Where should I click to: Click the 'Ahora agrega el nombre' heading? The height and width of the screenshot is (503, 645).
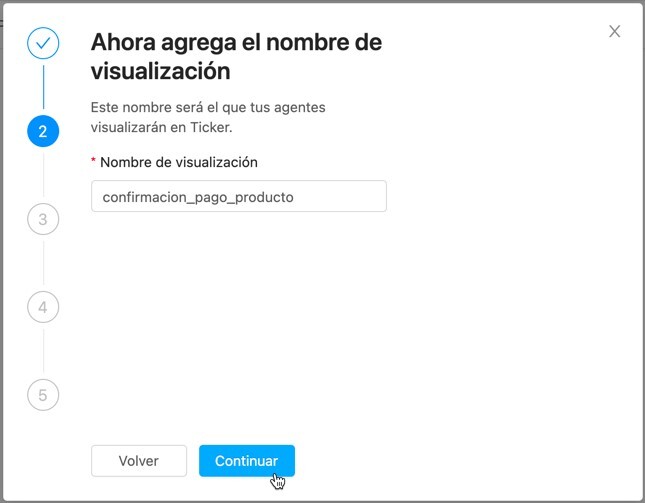tap(236, 43)
